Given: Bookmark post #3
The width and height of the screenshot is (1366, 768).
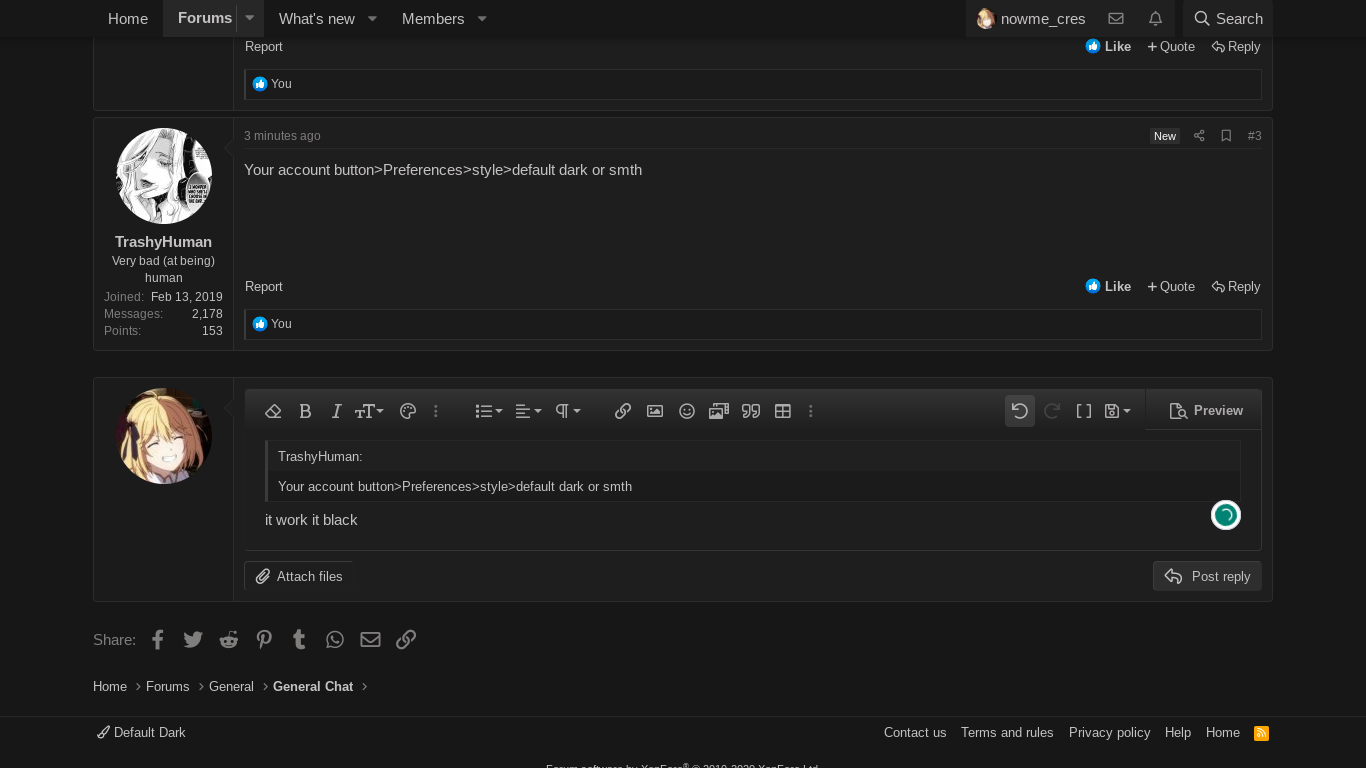Looking at the screenshot, I should point(1226,136).
